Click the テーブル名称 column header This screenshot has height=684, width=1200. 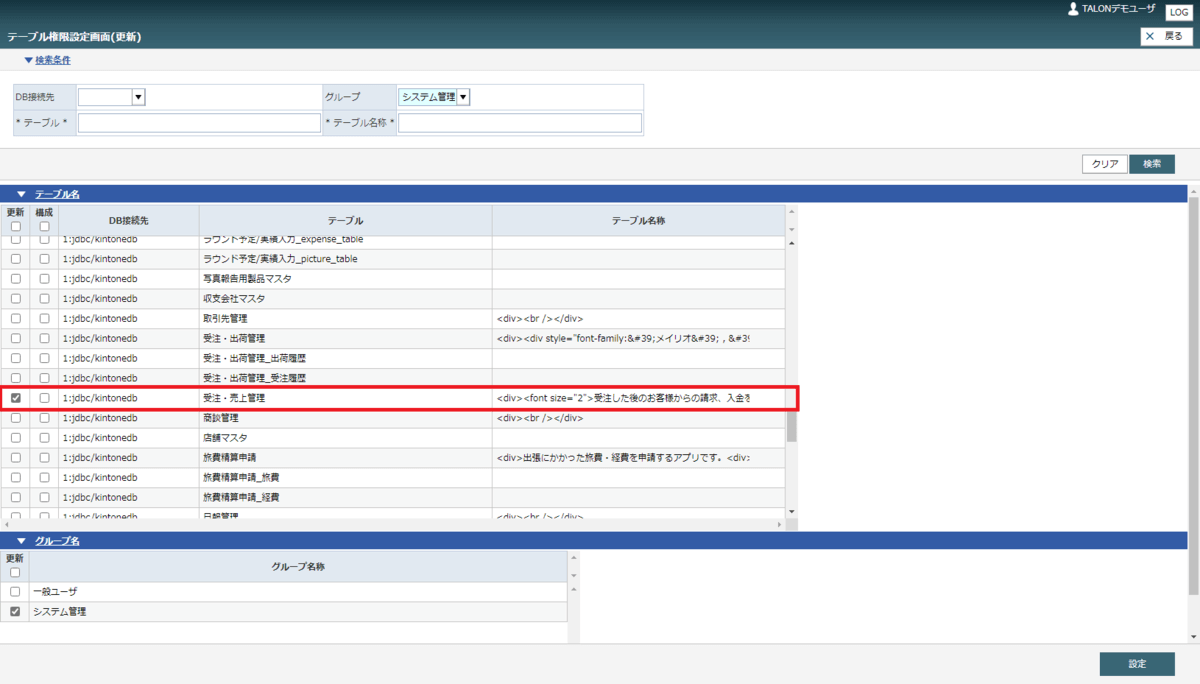[x=638, y=220]
